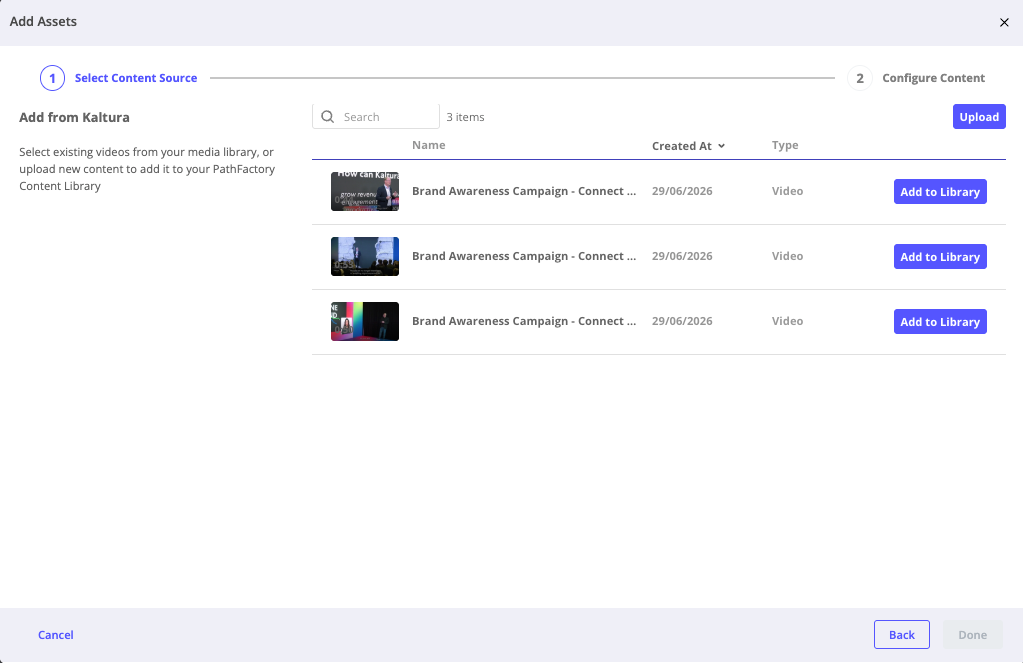Viewport: 1023px width, 663px height.
Task: Click the Back button
Action: pos(902,635)
